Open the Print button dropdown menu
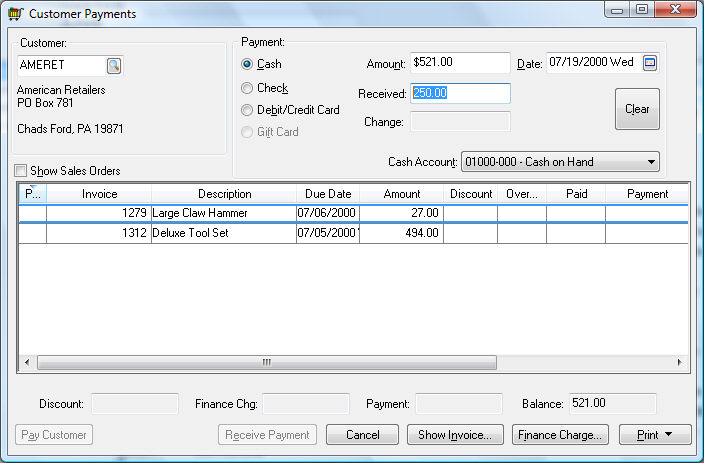The width and height of the screenshot is (704, 463). click(x=654, y=435)
